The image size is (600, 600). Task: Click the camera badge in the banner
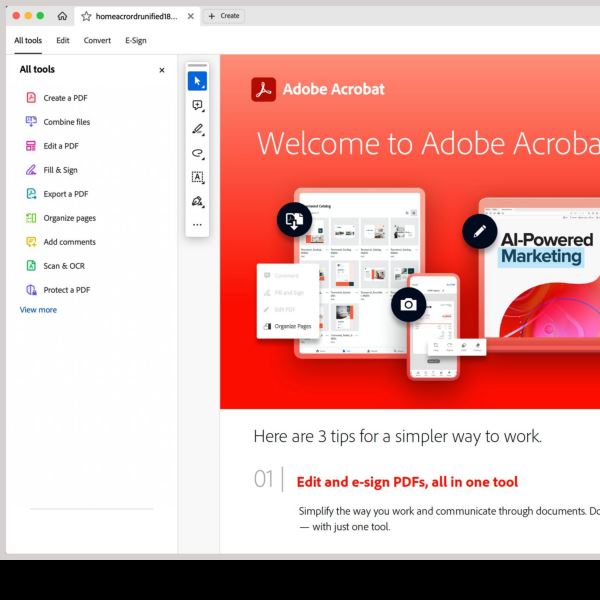coord(408,305)
